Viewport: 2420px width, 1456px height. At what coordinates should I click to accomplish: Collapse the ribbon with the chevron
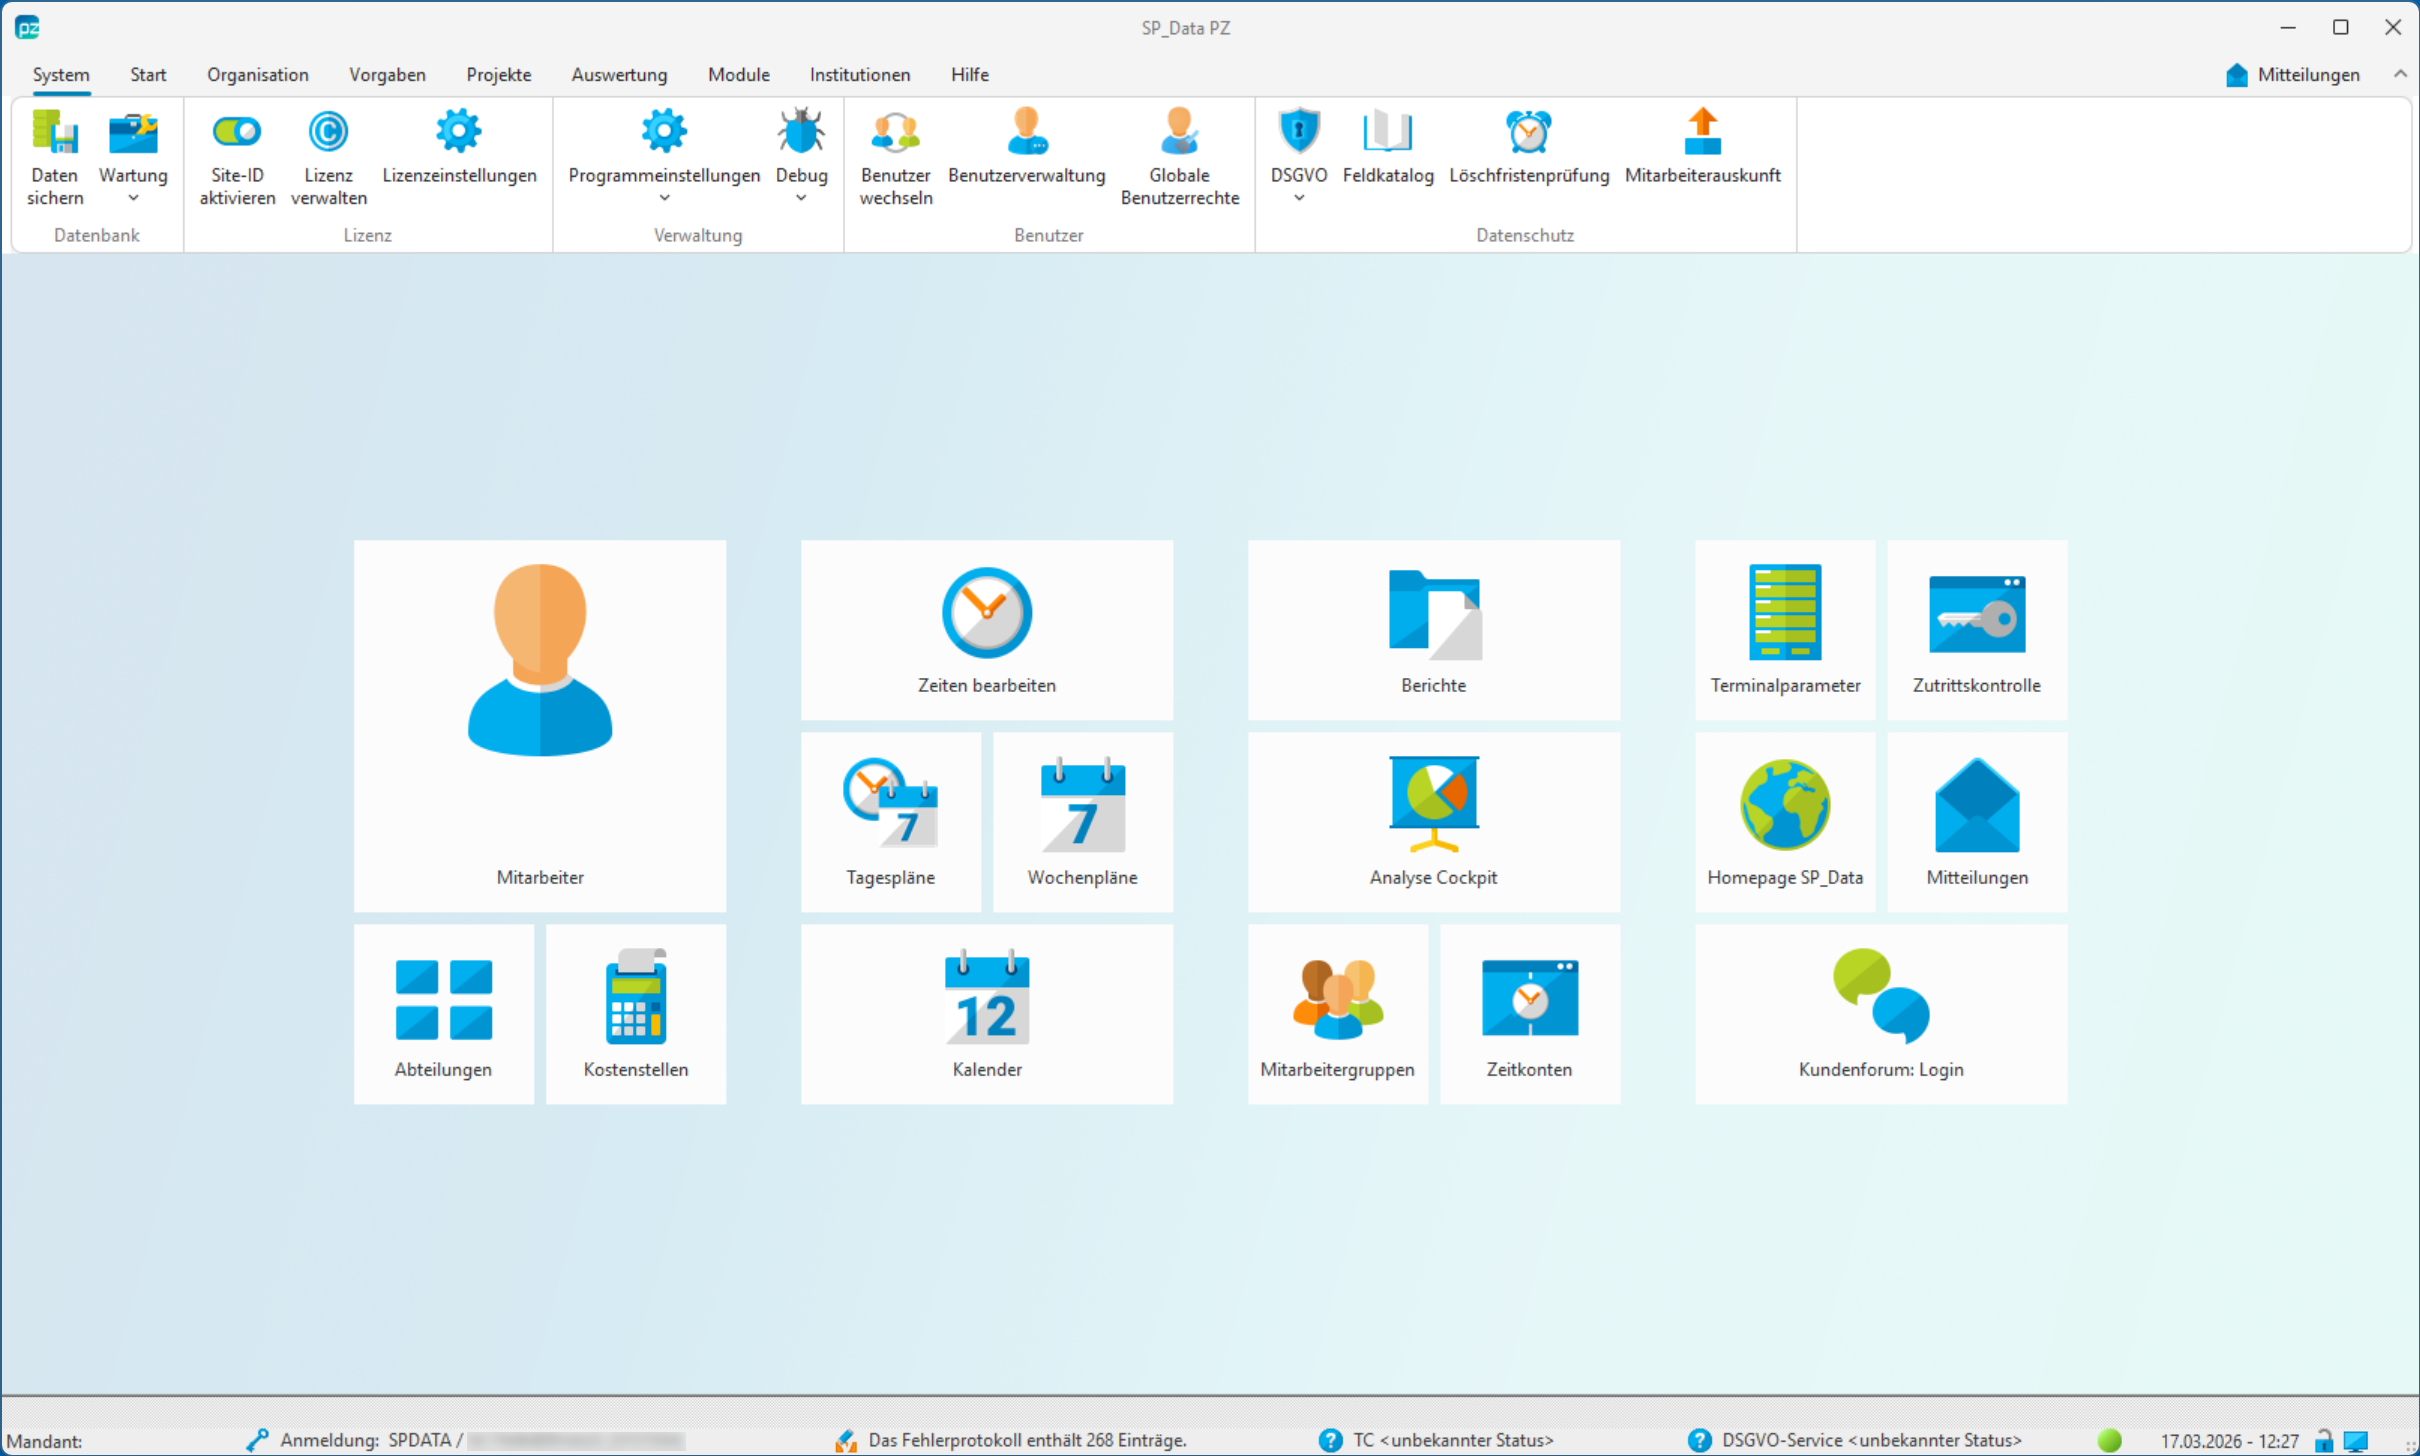tap(2399, 74)
